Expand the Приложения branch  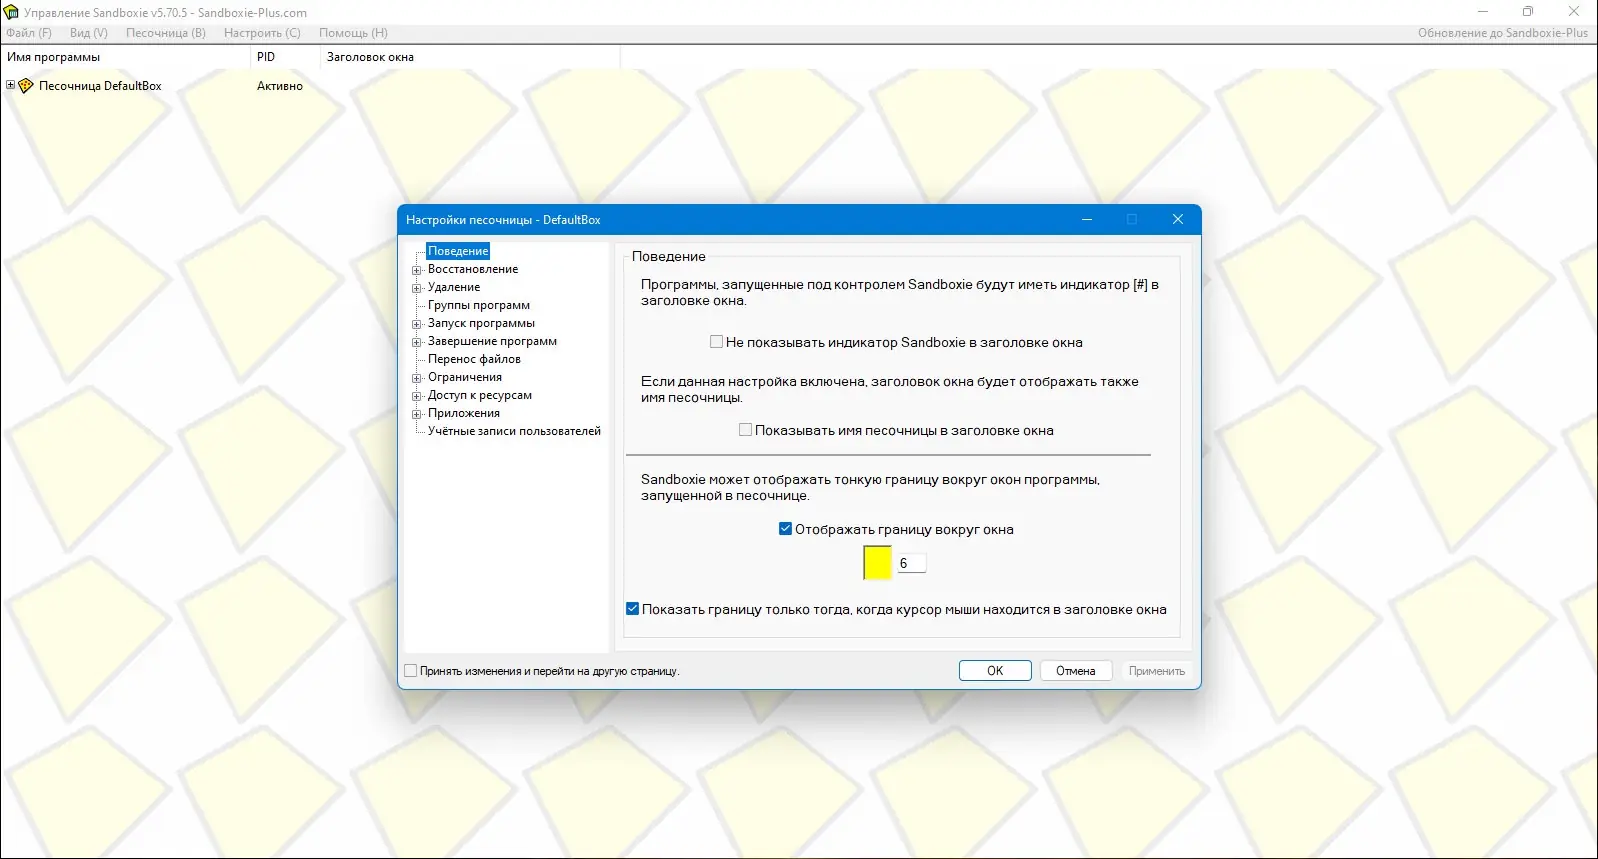417,414
